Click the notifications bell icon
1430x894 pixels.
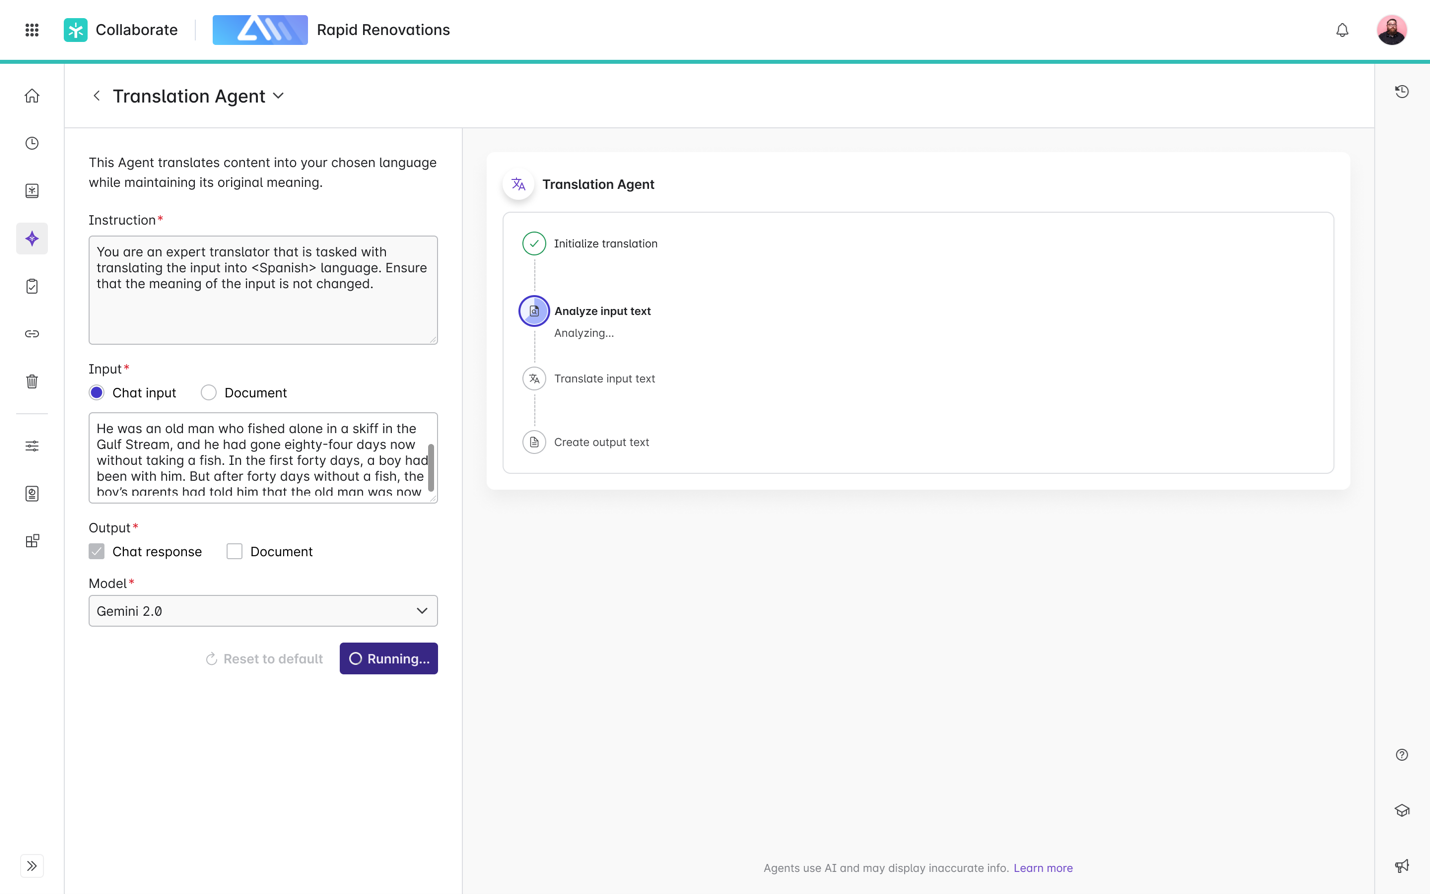pyautogui.click(x=1342, y=30)
